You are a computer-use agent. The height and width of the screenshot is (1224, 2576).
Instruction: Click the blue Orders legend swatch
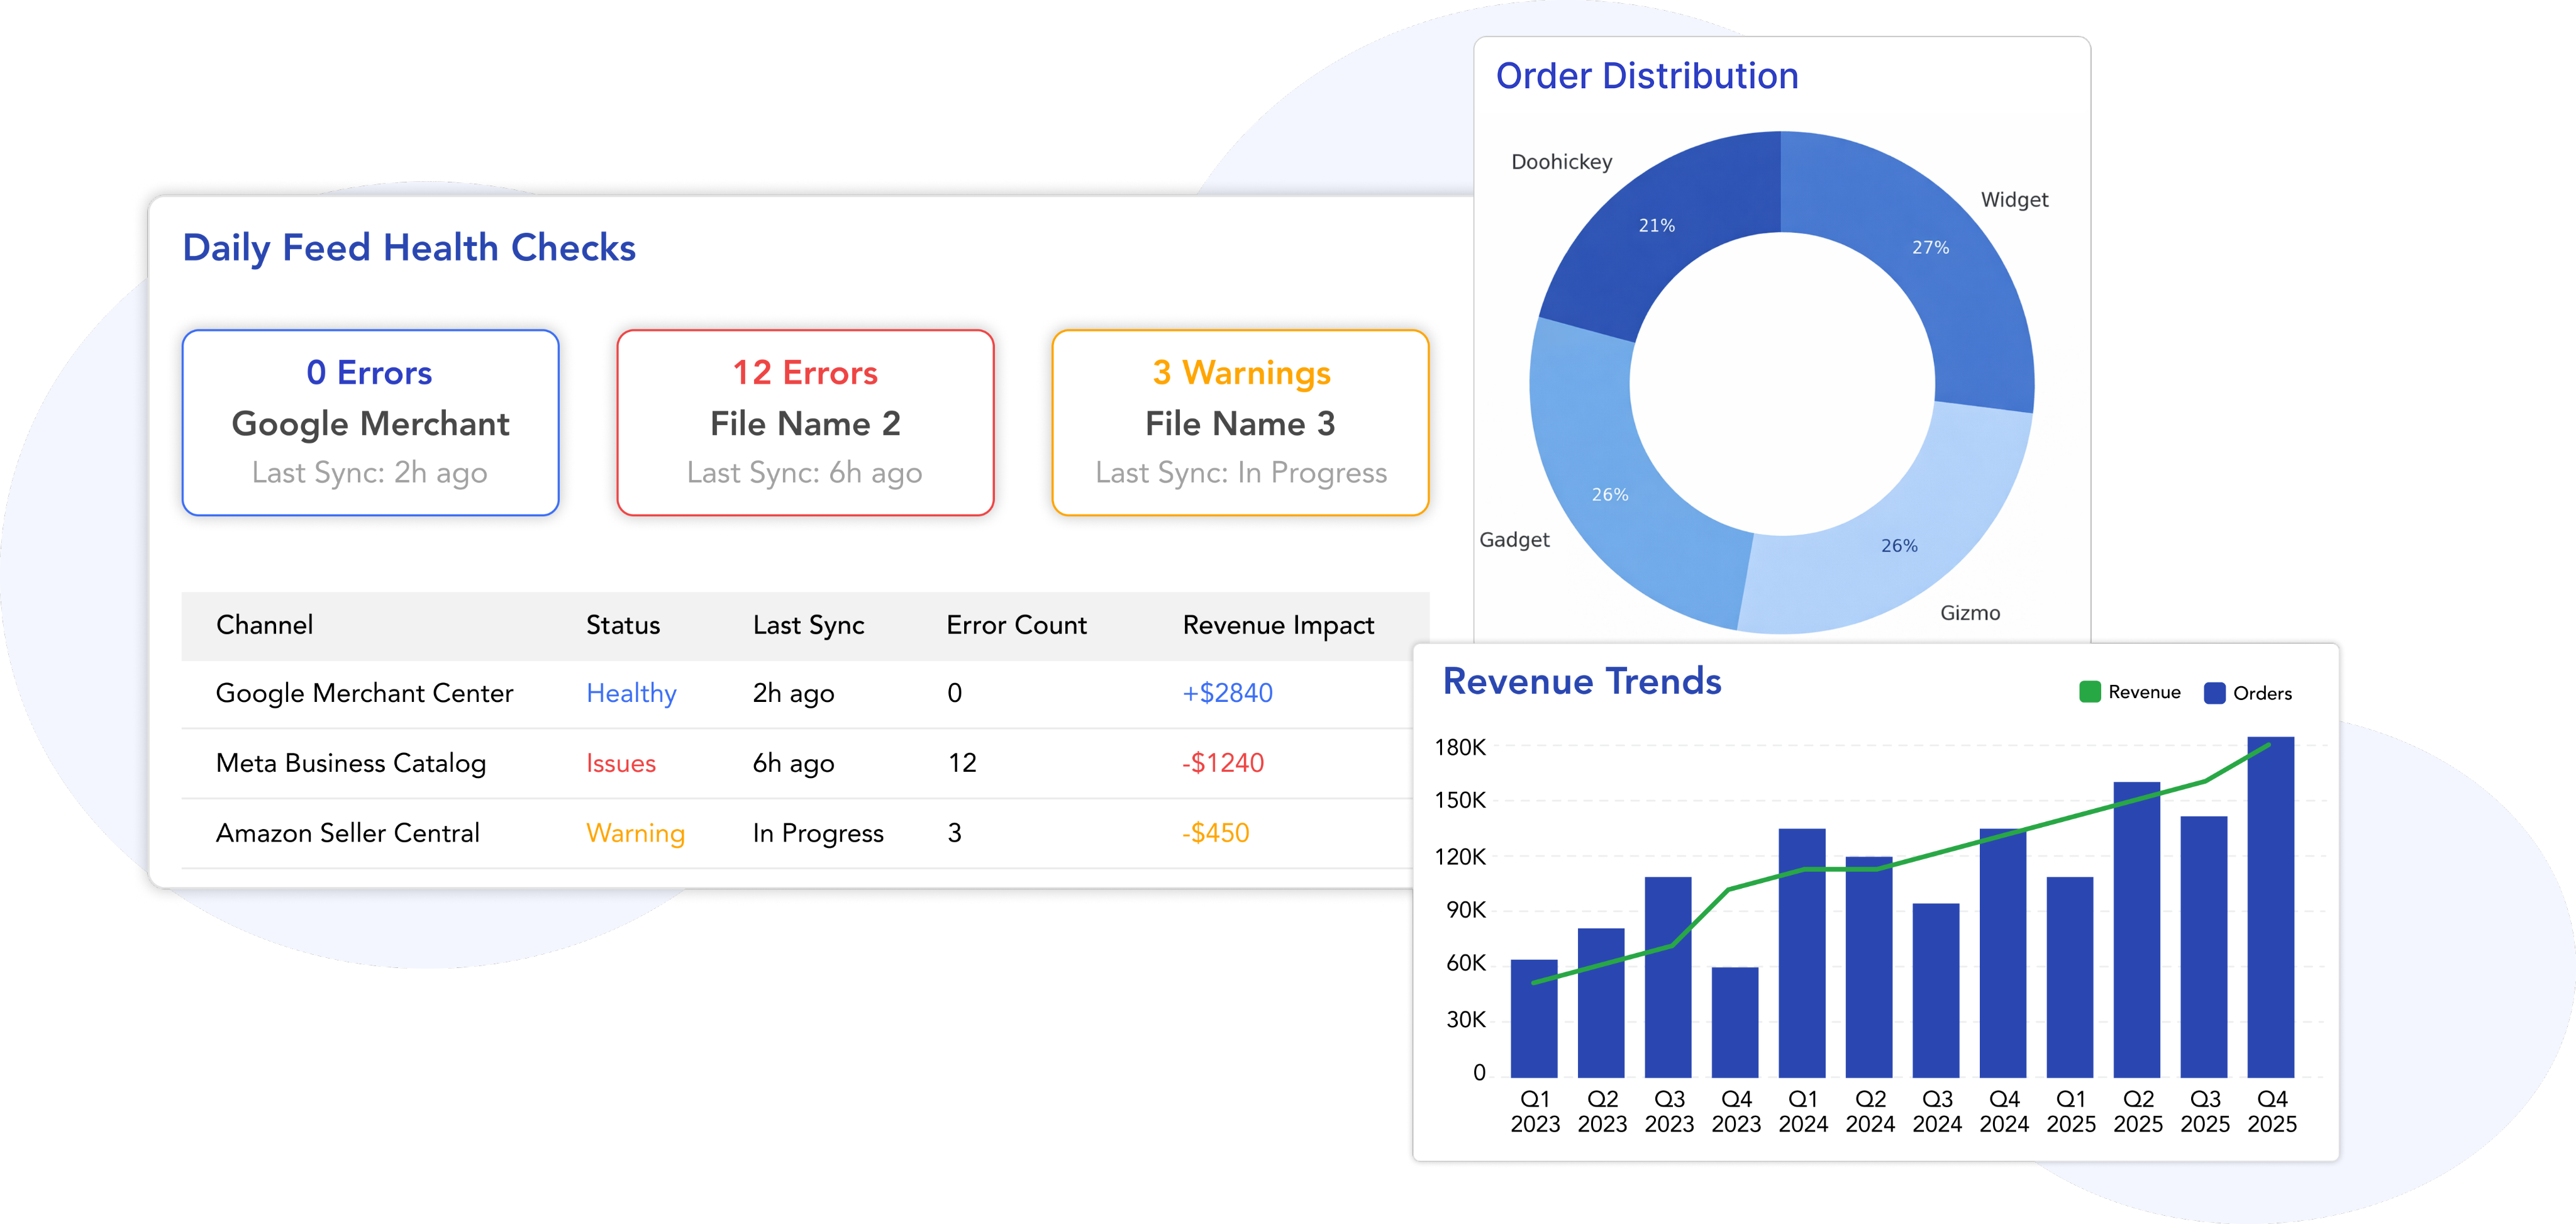pyautogui.click(x=2214, y=693)
